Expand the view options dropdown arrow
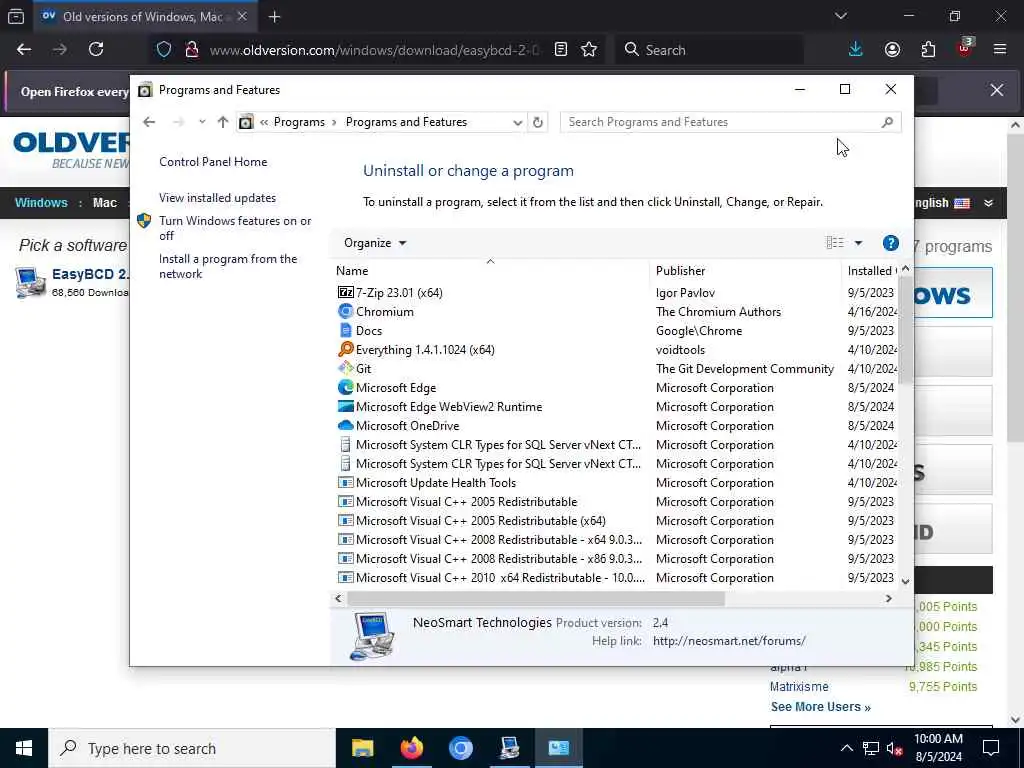Screen dimensions: 1024x768 (858, 243)
